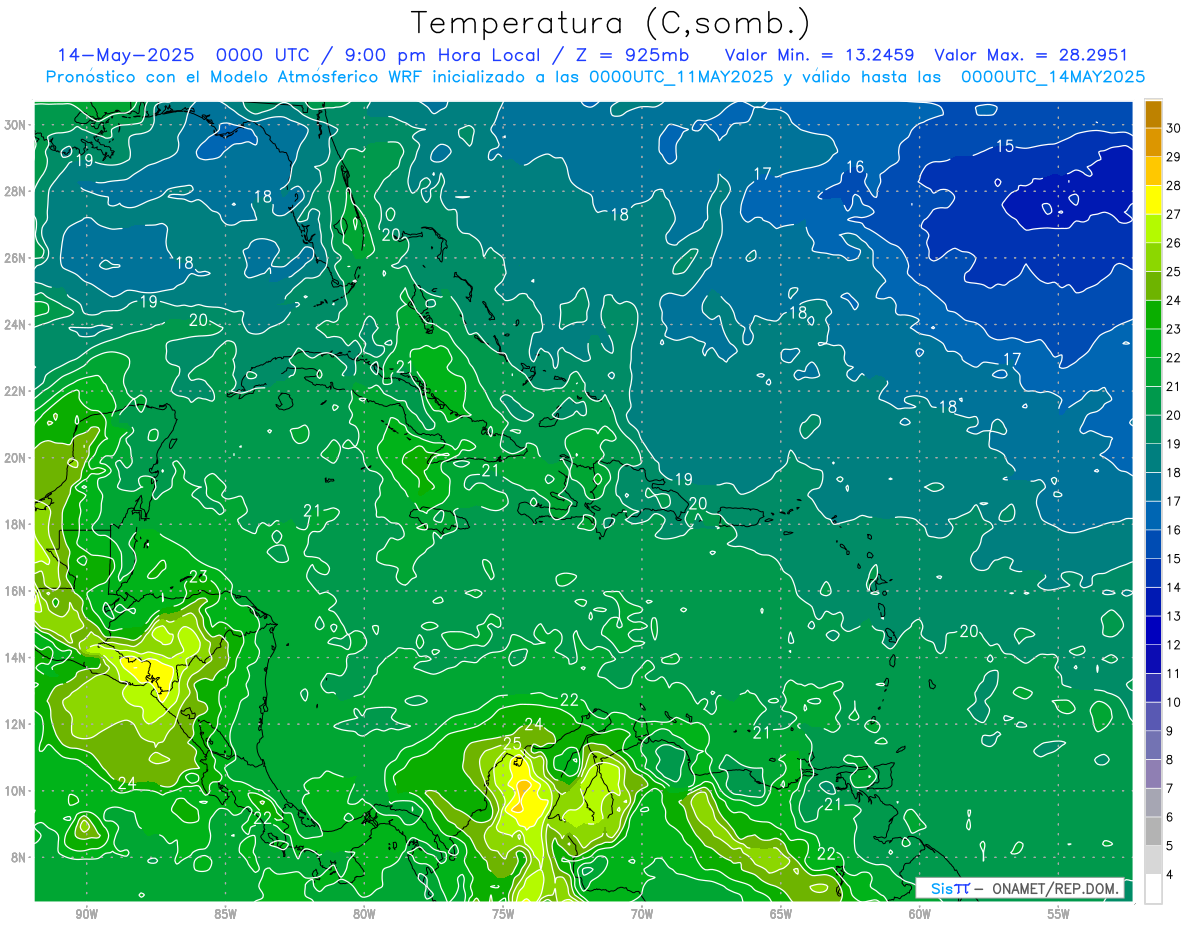Click the '9:00 pm Hora Local' text
Image resolution: width=1200 pixels, height=927 pixels.
coord(441,55)
